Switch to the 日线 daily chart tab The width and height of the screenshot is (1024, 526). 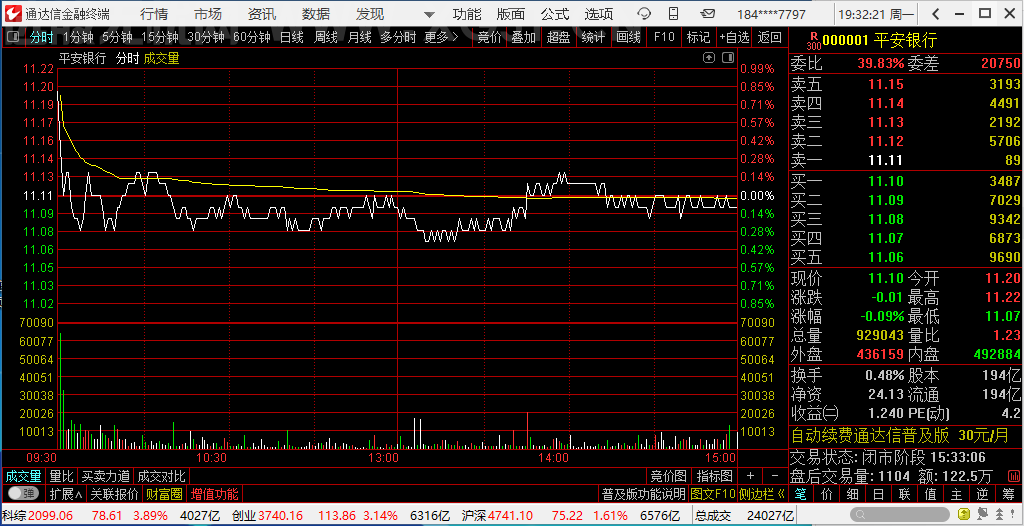point(292,37)
